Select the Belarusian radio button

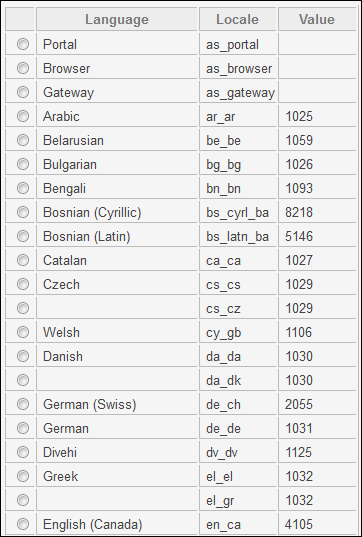(x=23, y=140)
